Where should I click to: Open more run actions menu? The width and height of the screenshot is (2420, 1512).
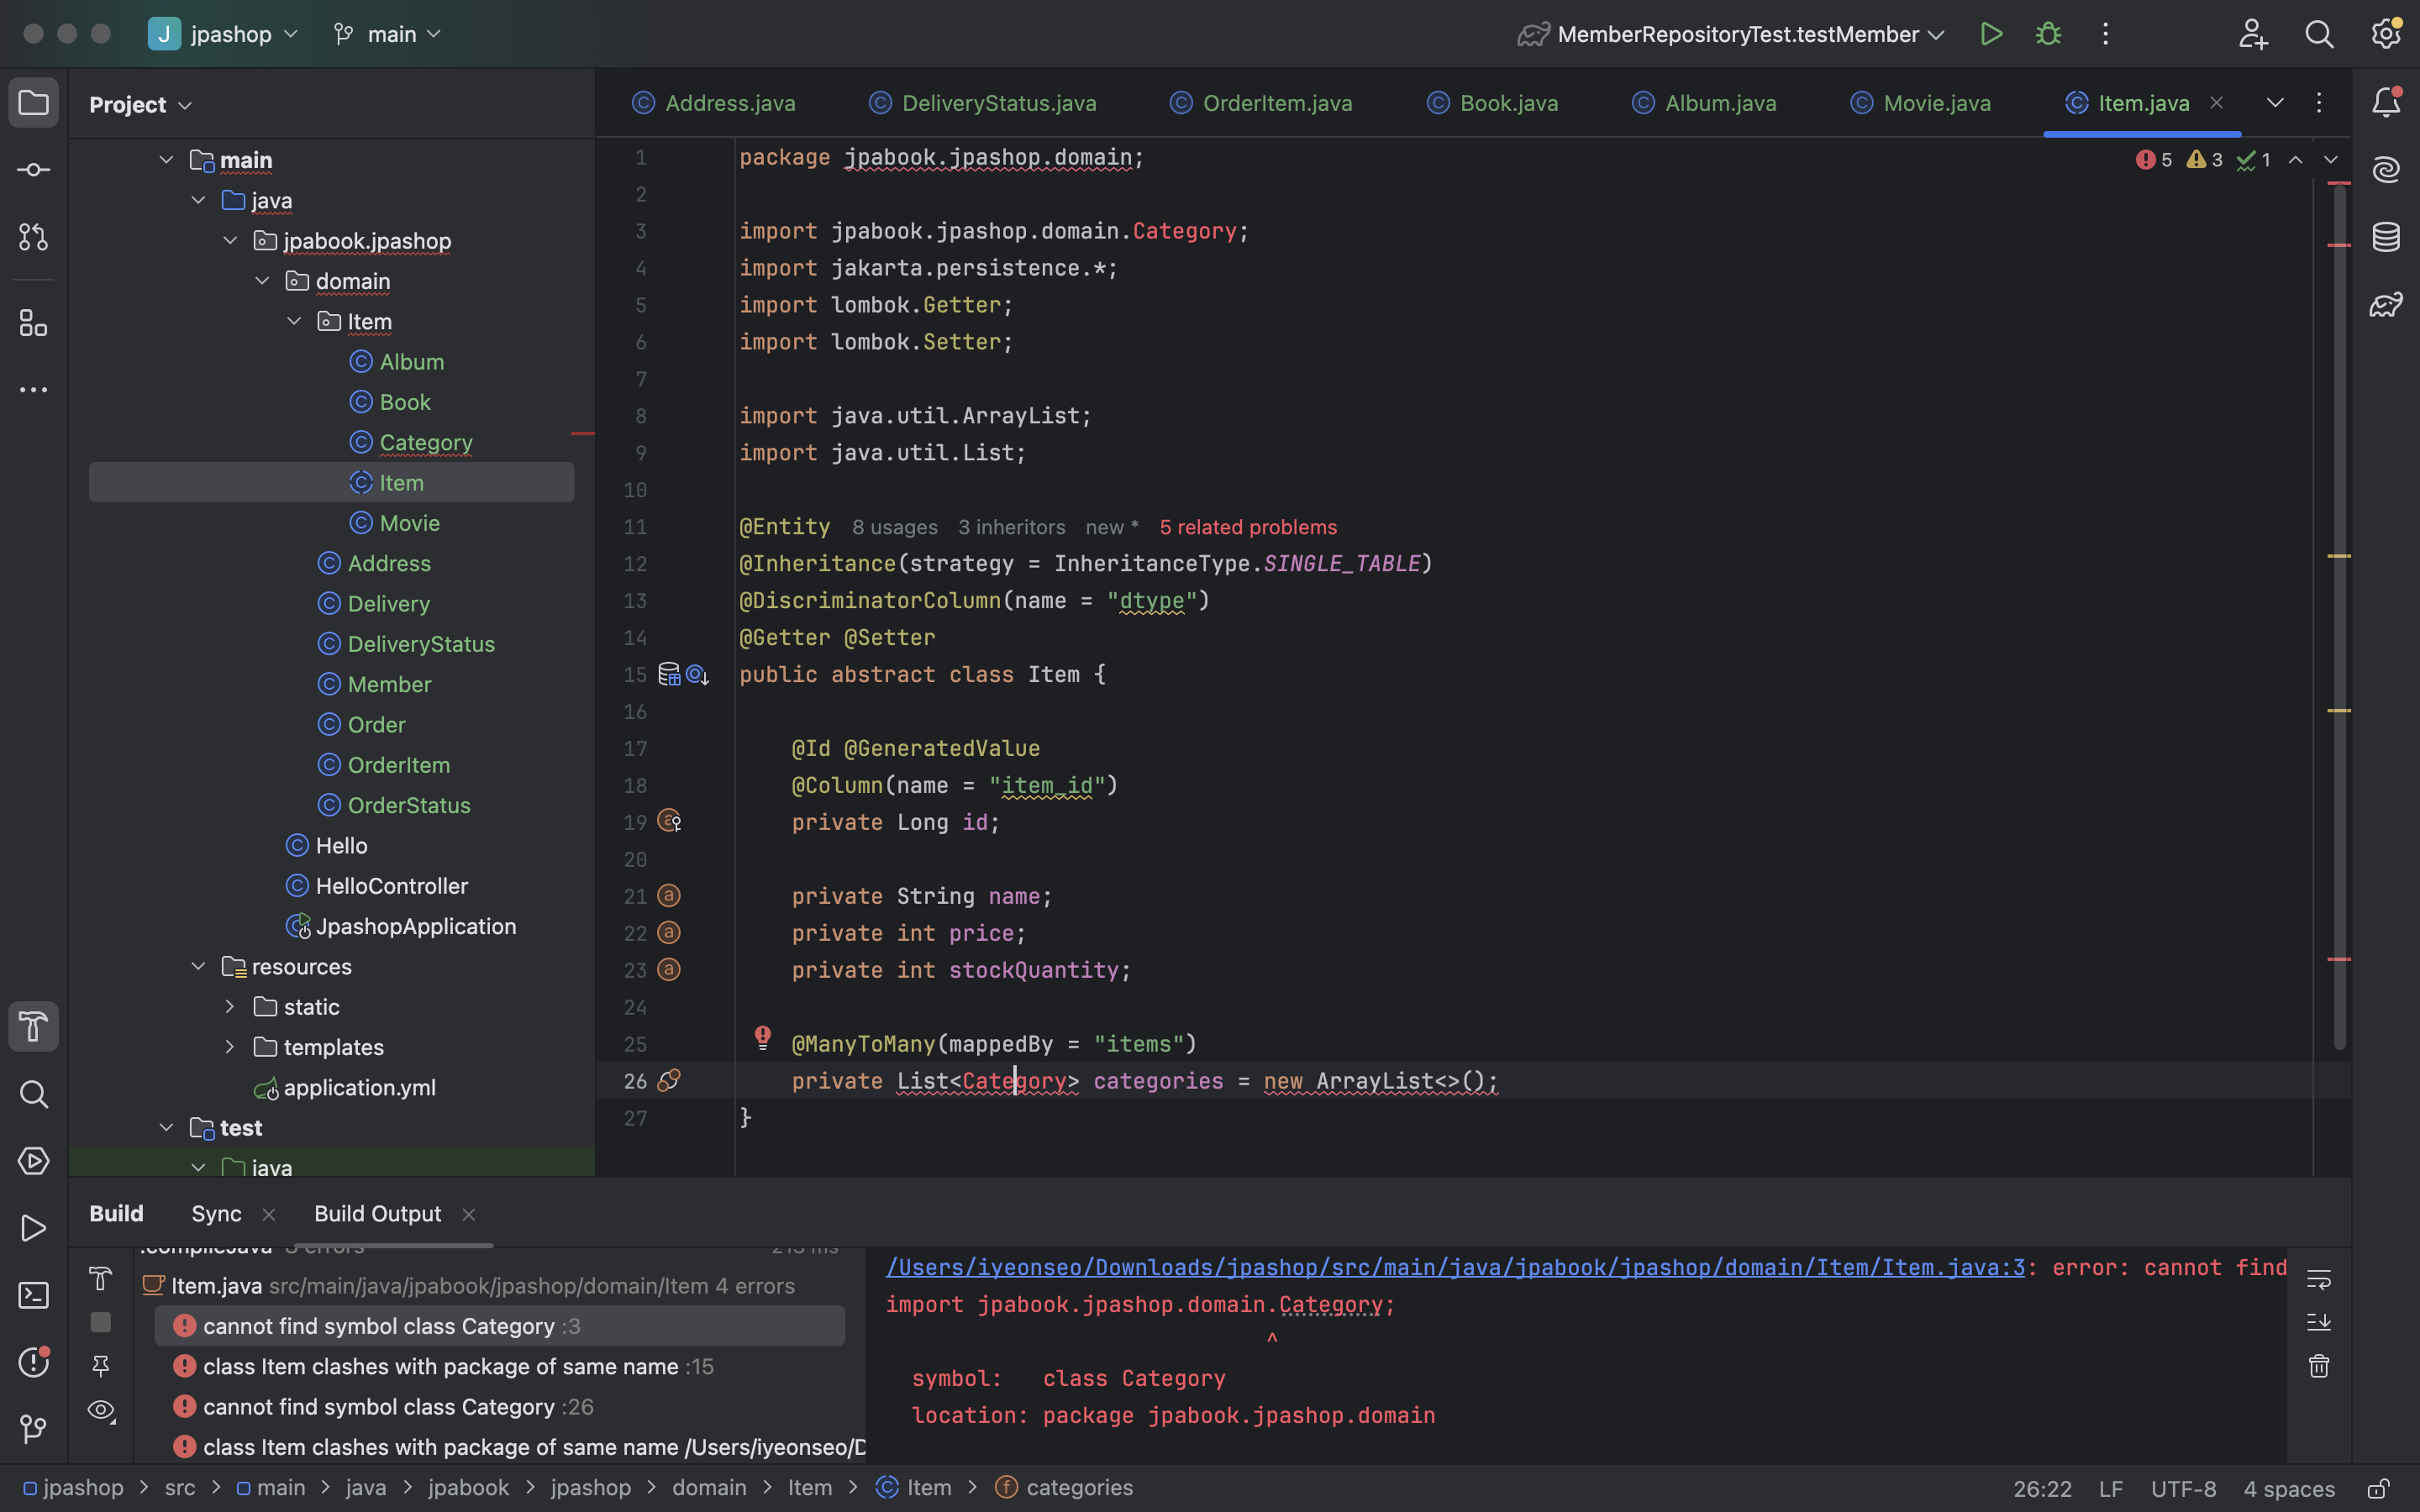pyautogui.click(x=2105, y=34)
